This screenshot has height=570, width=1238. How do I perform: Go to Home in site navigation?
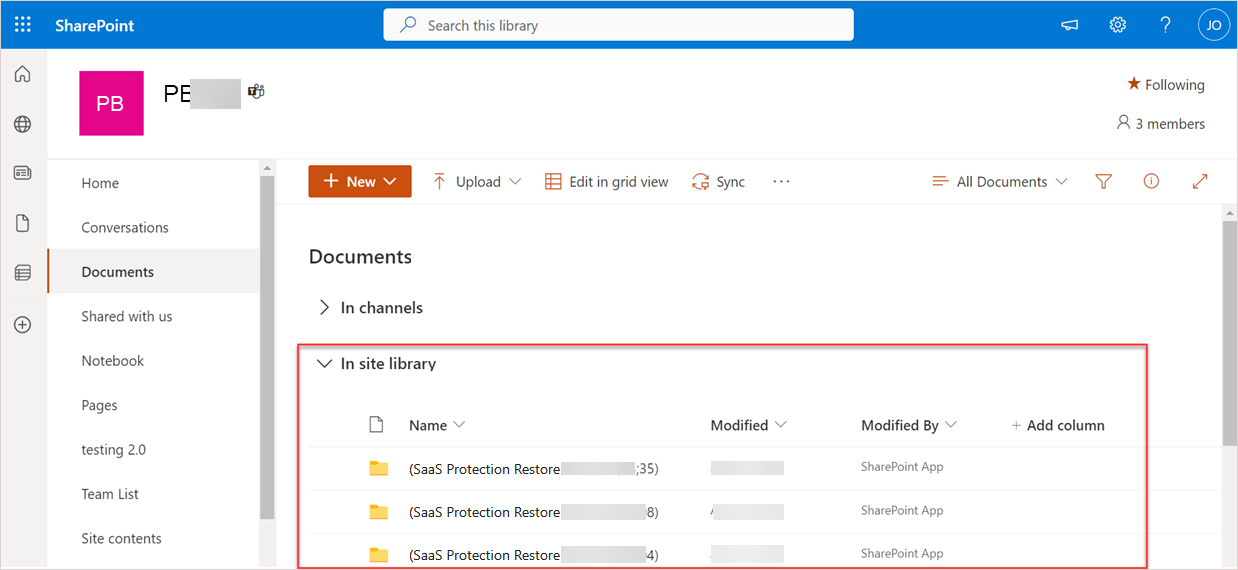pos(100,183)
